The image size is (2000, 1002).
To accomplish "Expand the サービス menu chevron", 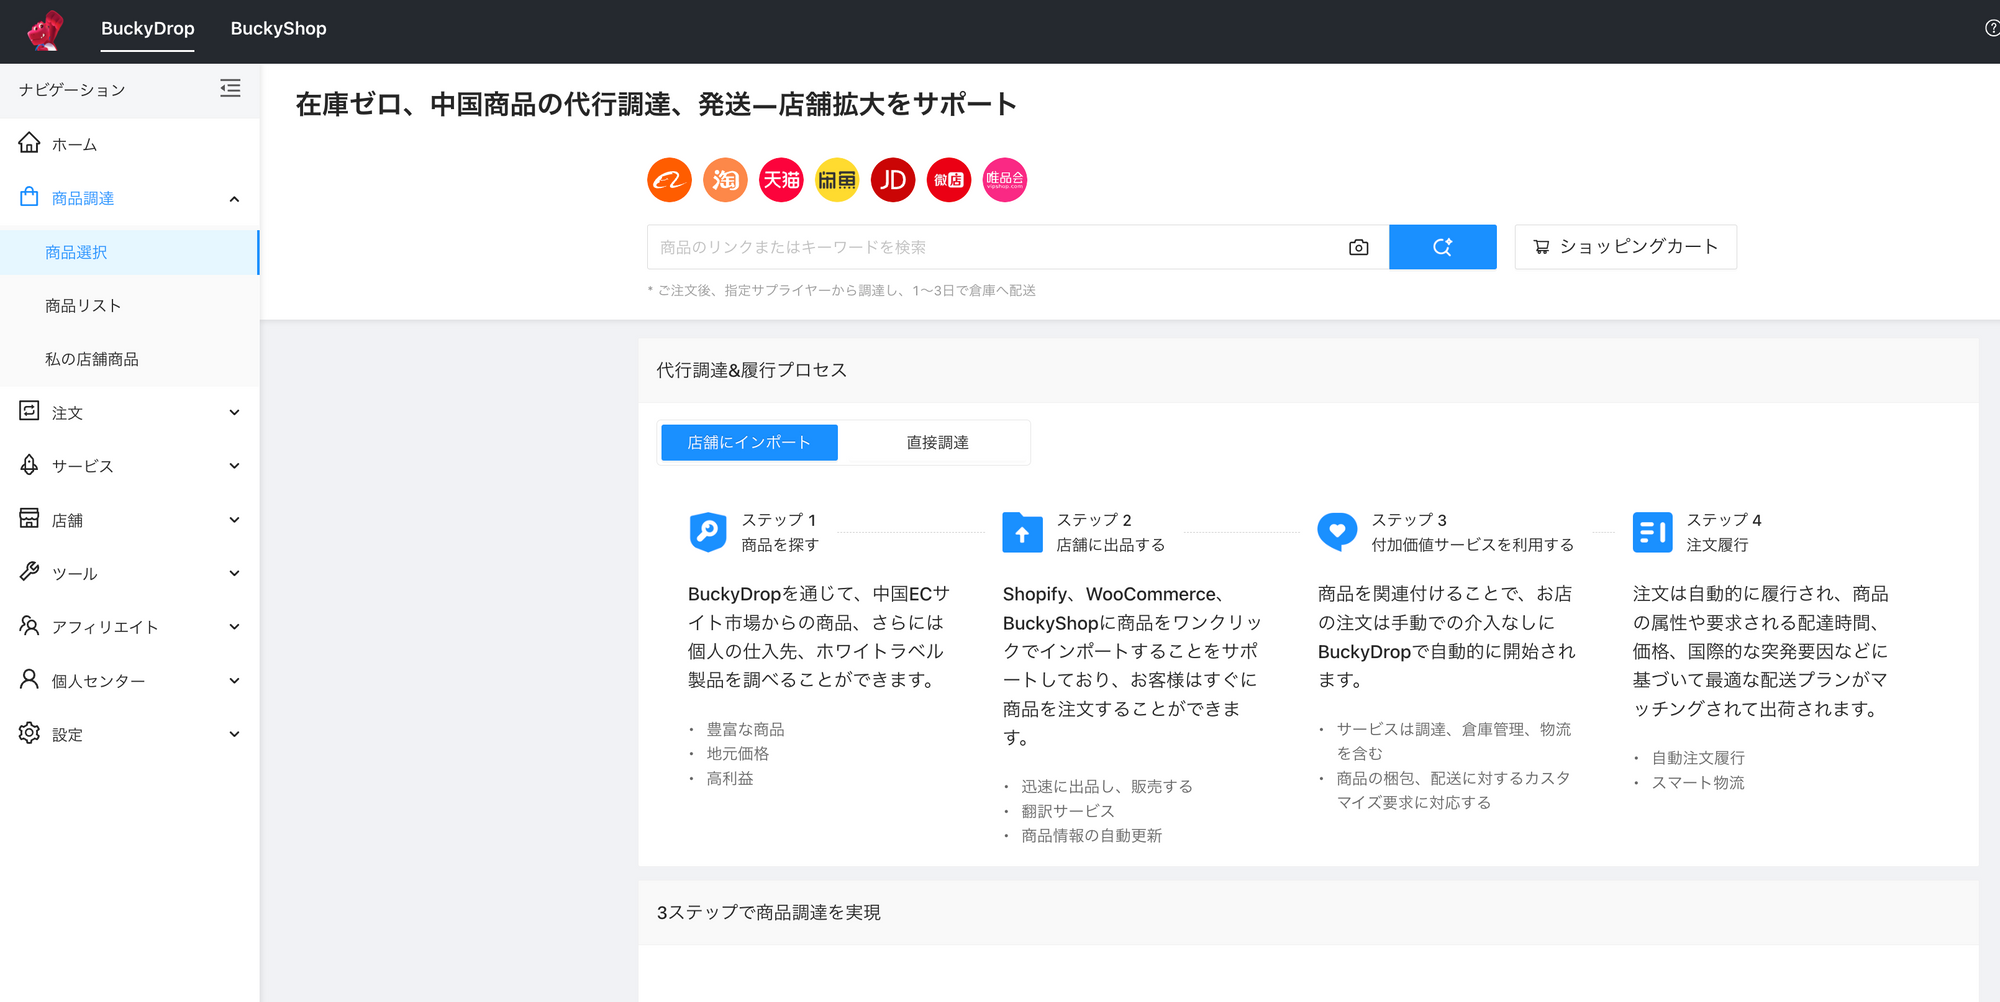I will tap(234, 466).
